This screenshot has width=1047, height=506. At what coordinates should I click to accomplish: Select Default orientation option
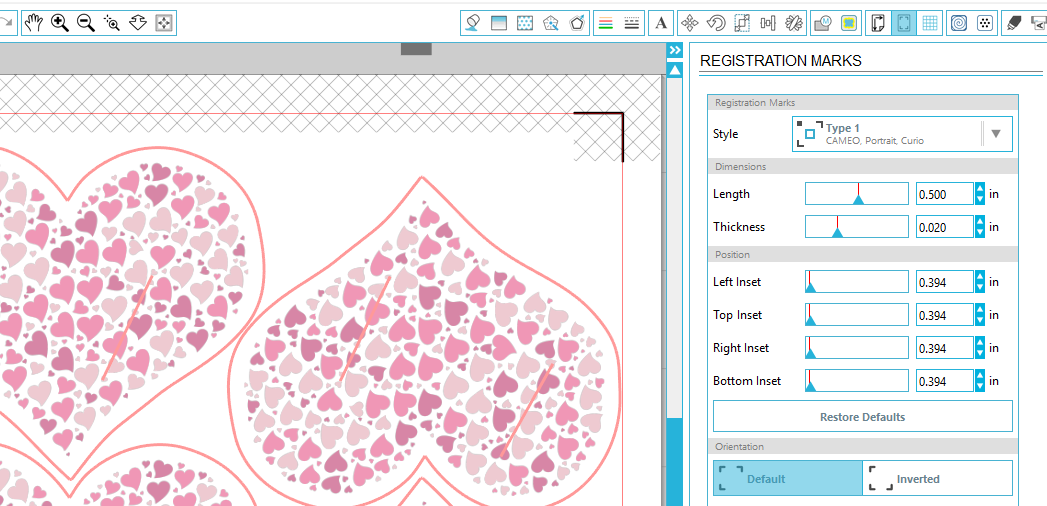tap(787, 478)
